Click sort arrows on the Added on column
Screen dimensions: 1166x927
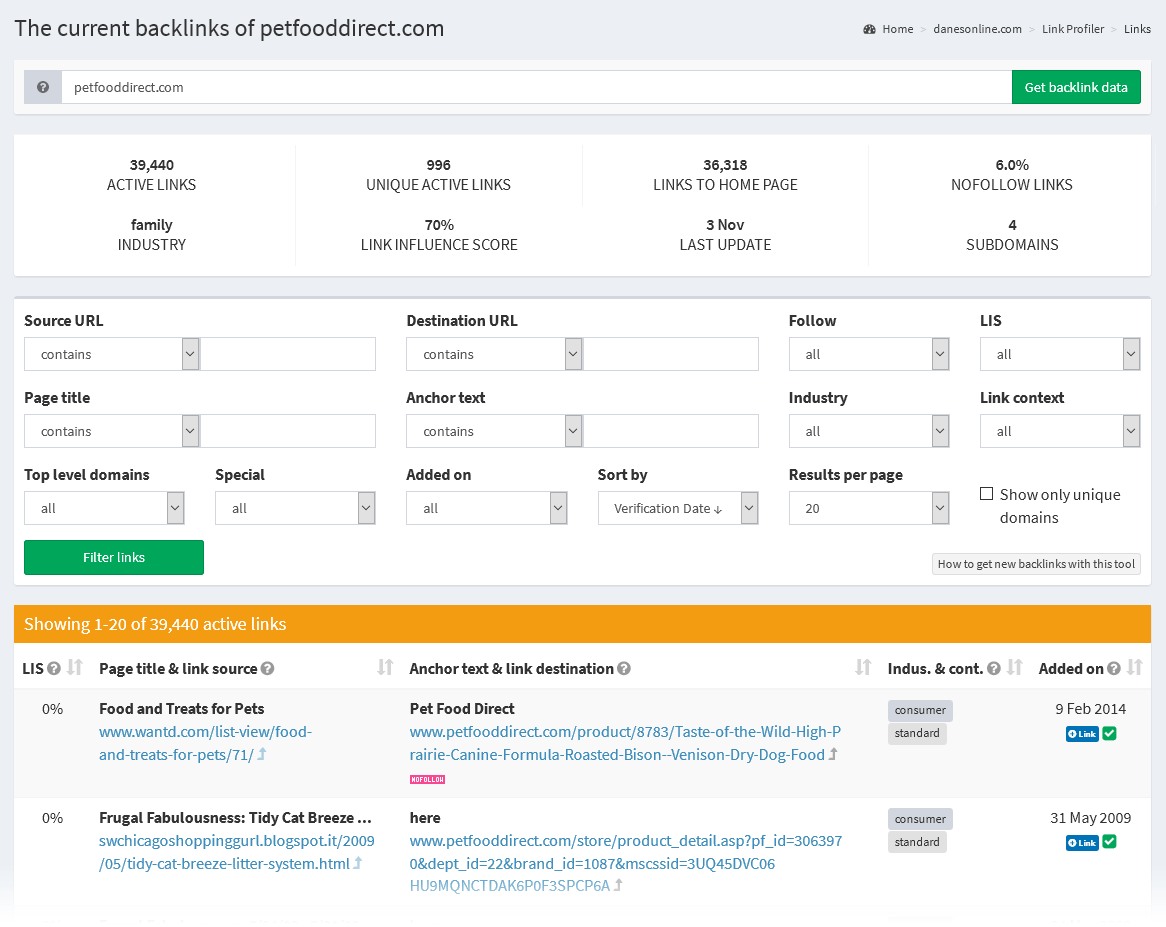(1133, 667)
